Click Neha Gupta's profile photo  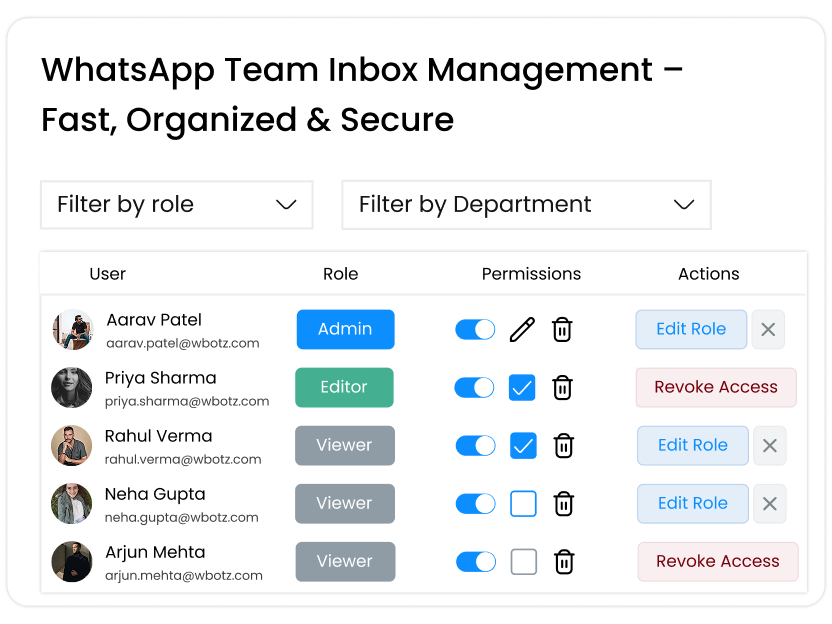[72, 504]
